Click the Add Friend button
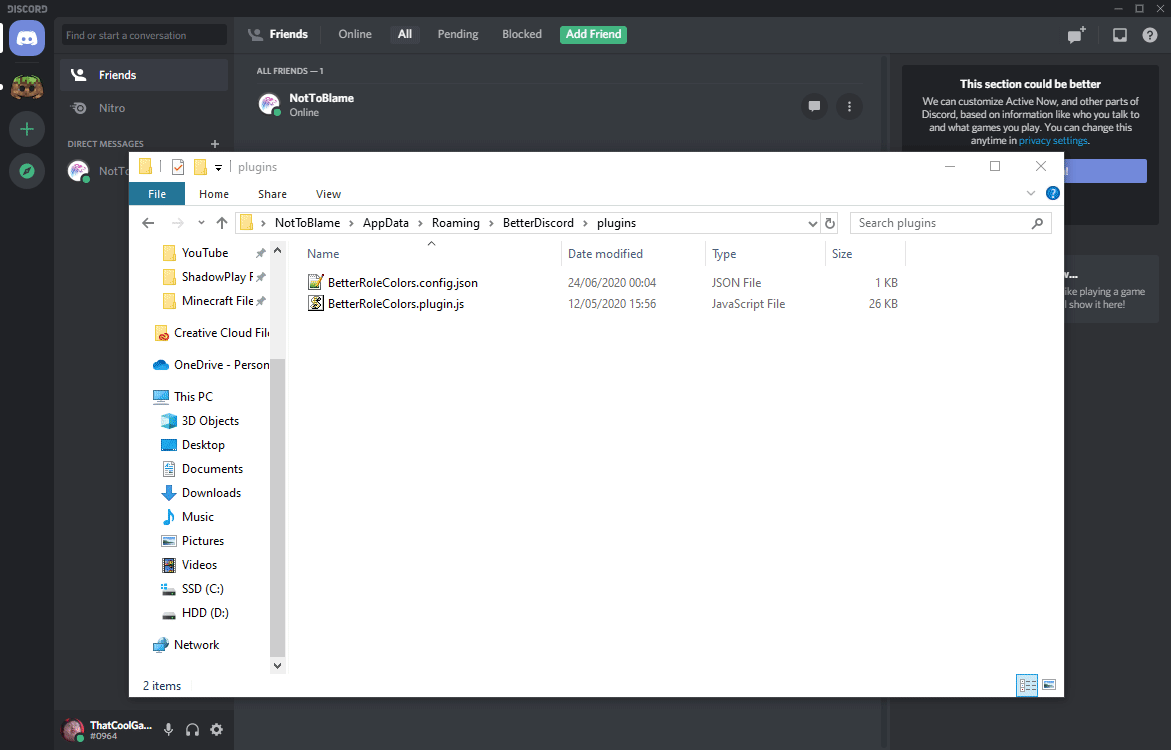This screenshot has width=1171, height=750. [593, 34]
